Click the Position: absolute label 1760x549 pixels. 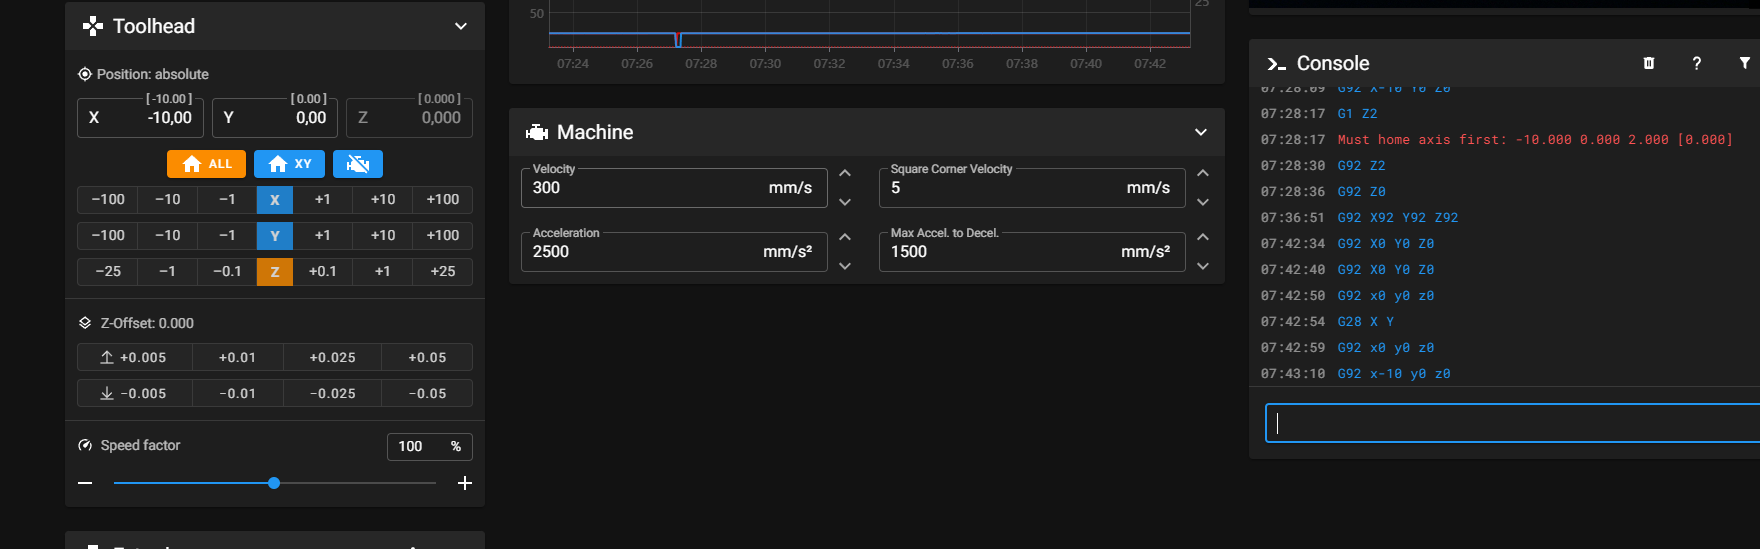coord(153,74)
